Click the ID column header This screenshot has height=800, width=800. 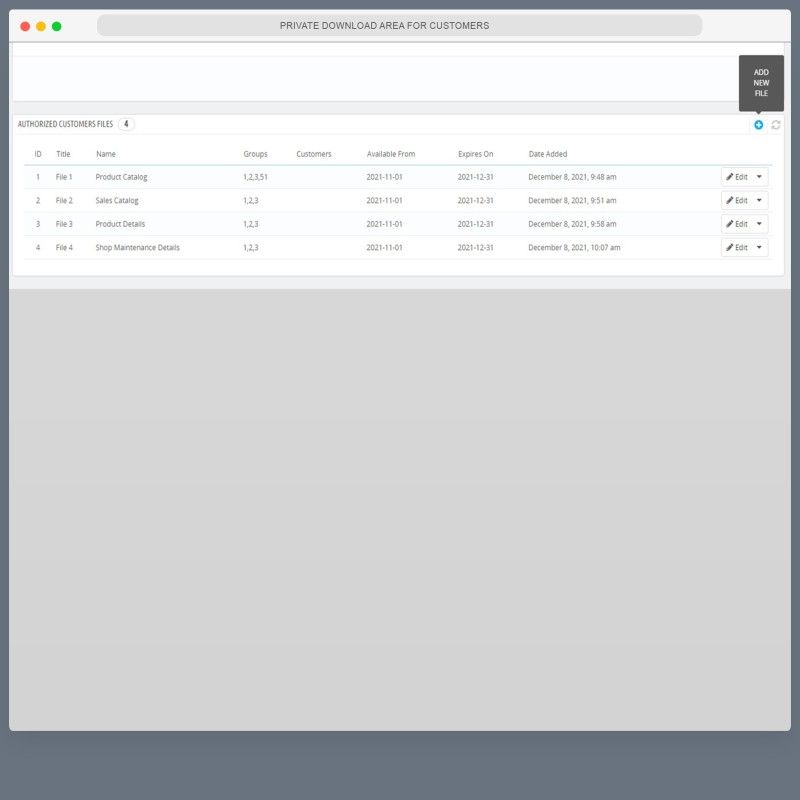tap(38, 154)
